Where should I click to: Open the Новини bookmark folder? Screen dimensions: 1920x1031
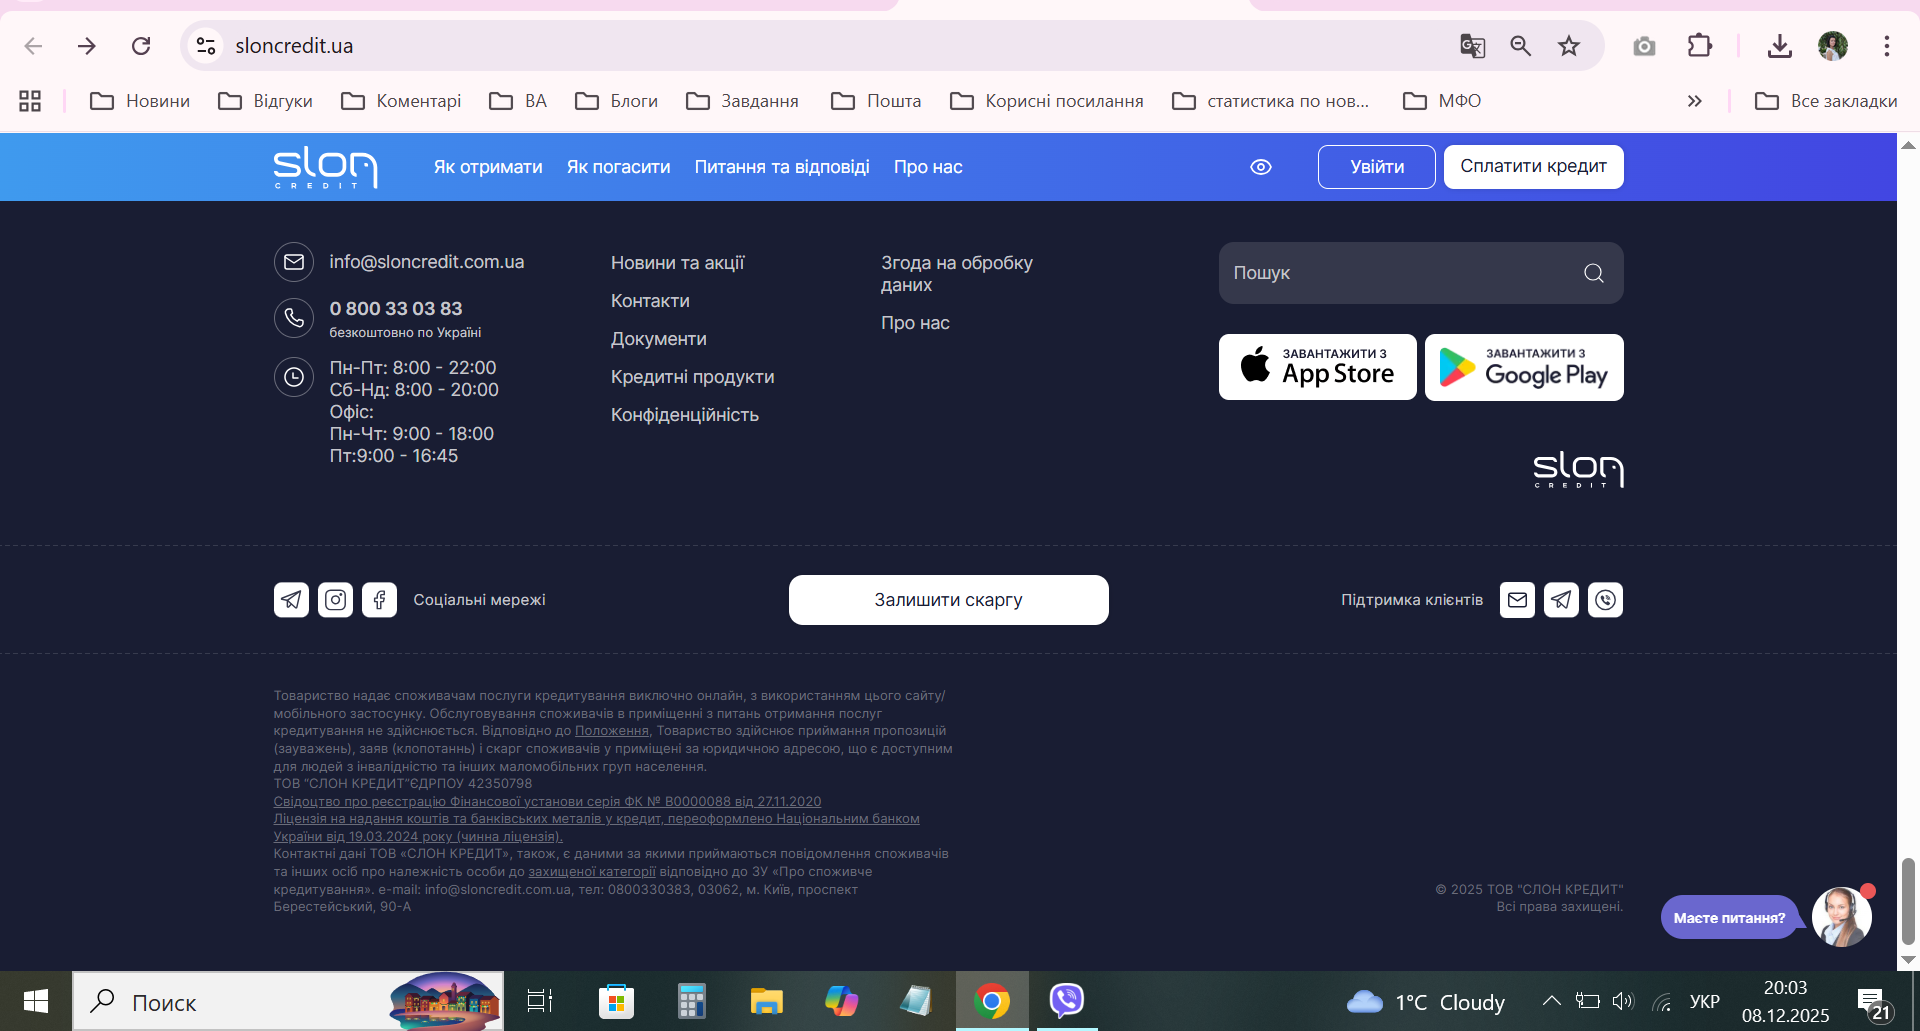[140, 101]
